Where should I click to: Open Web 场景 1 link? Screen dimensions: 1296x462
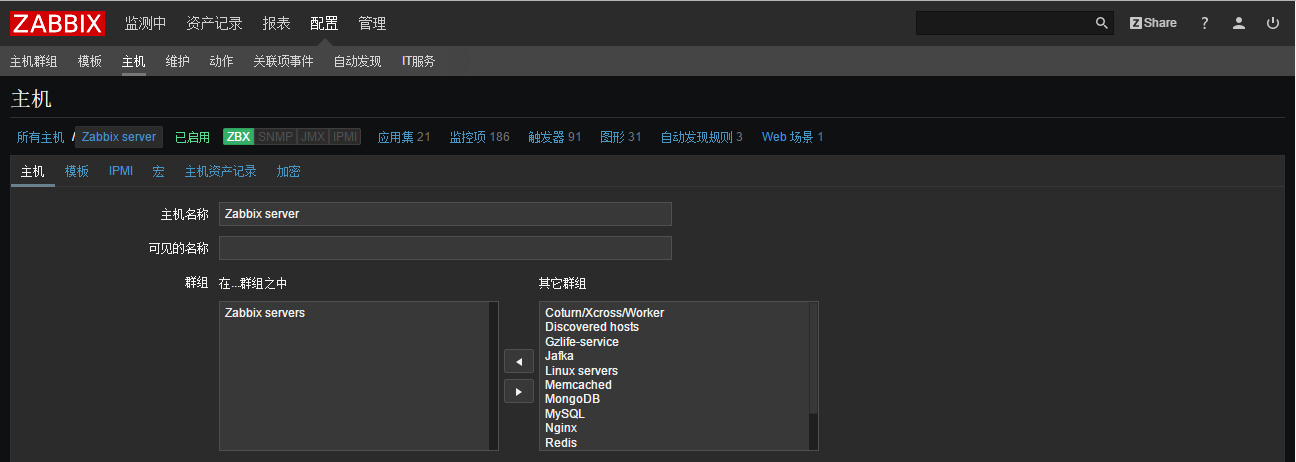coord(793,137)
